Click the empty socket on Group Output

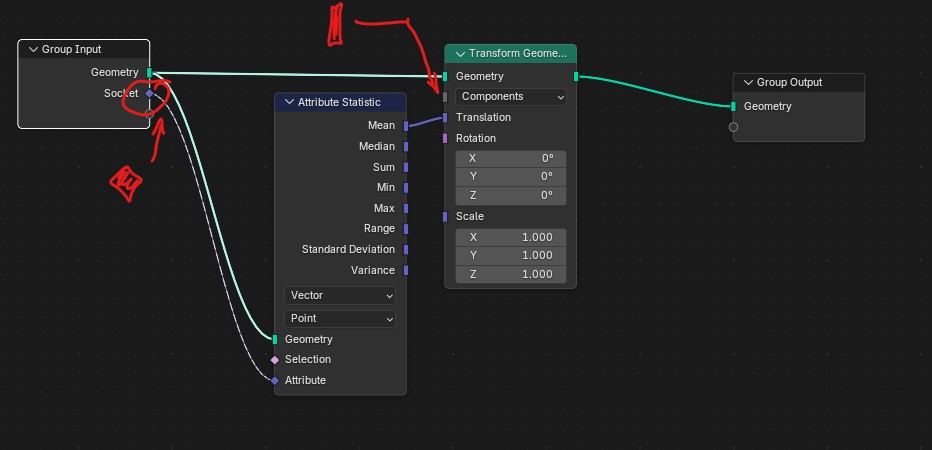pos(733,127)
